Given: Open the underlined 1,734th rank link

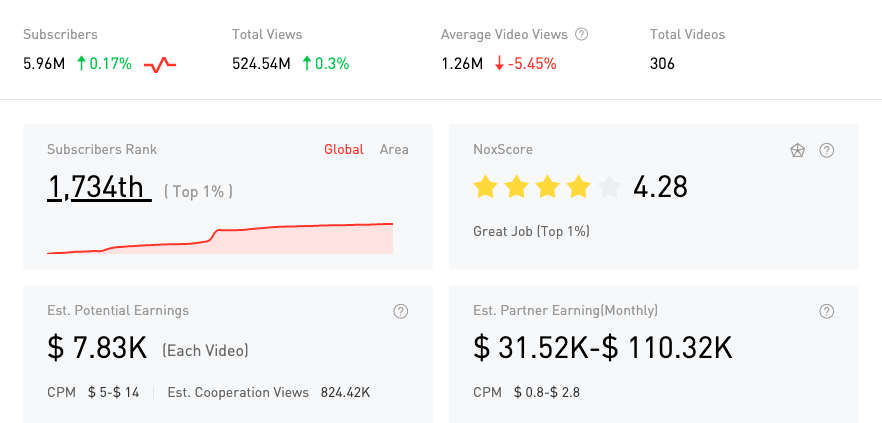Looking at the screenshot, I should (98, 187).
